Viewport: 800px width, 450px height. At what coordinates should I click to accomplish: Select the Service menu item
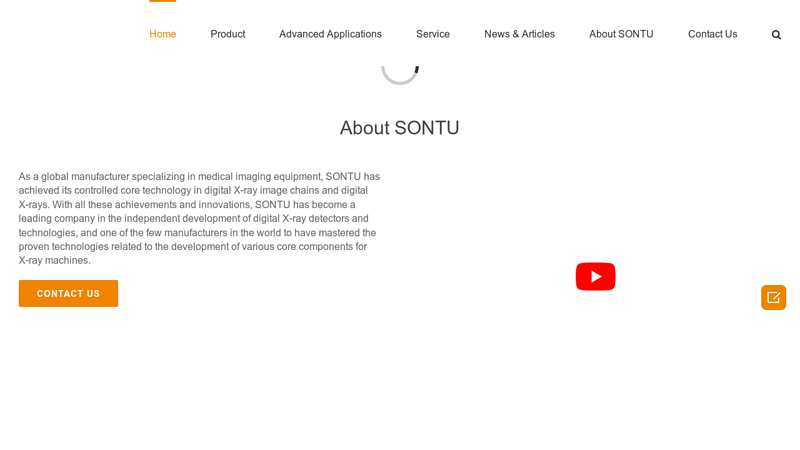433,34
